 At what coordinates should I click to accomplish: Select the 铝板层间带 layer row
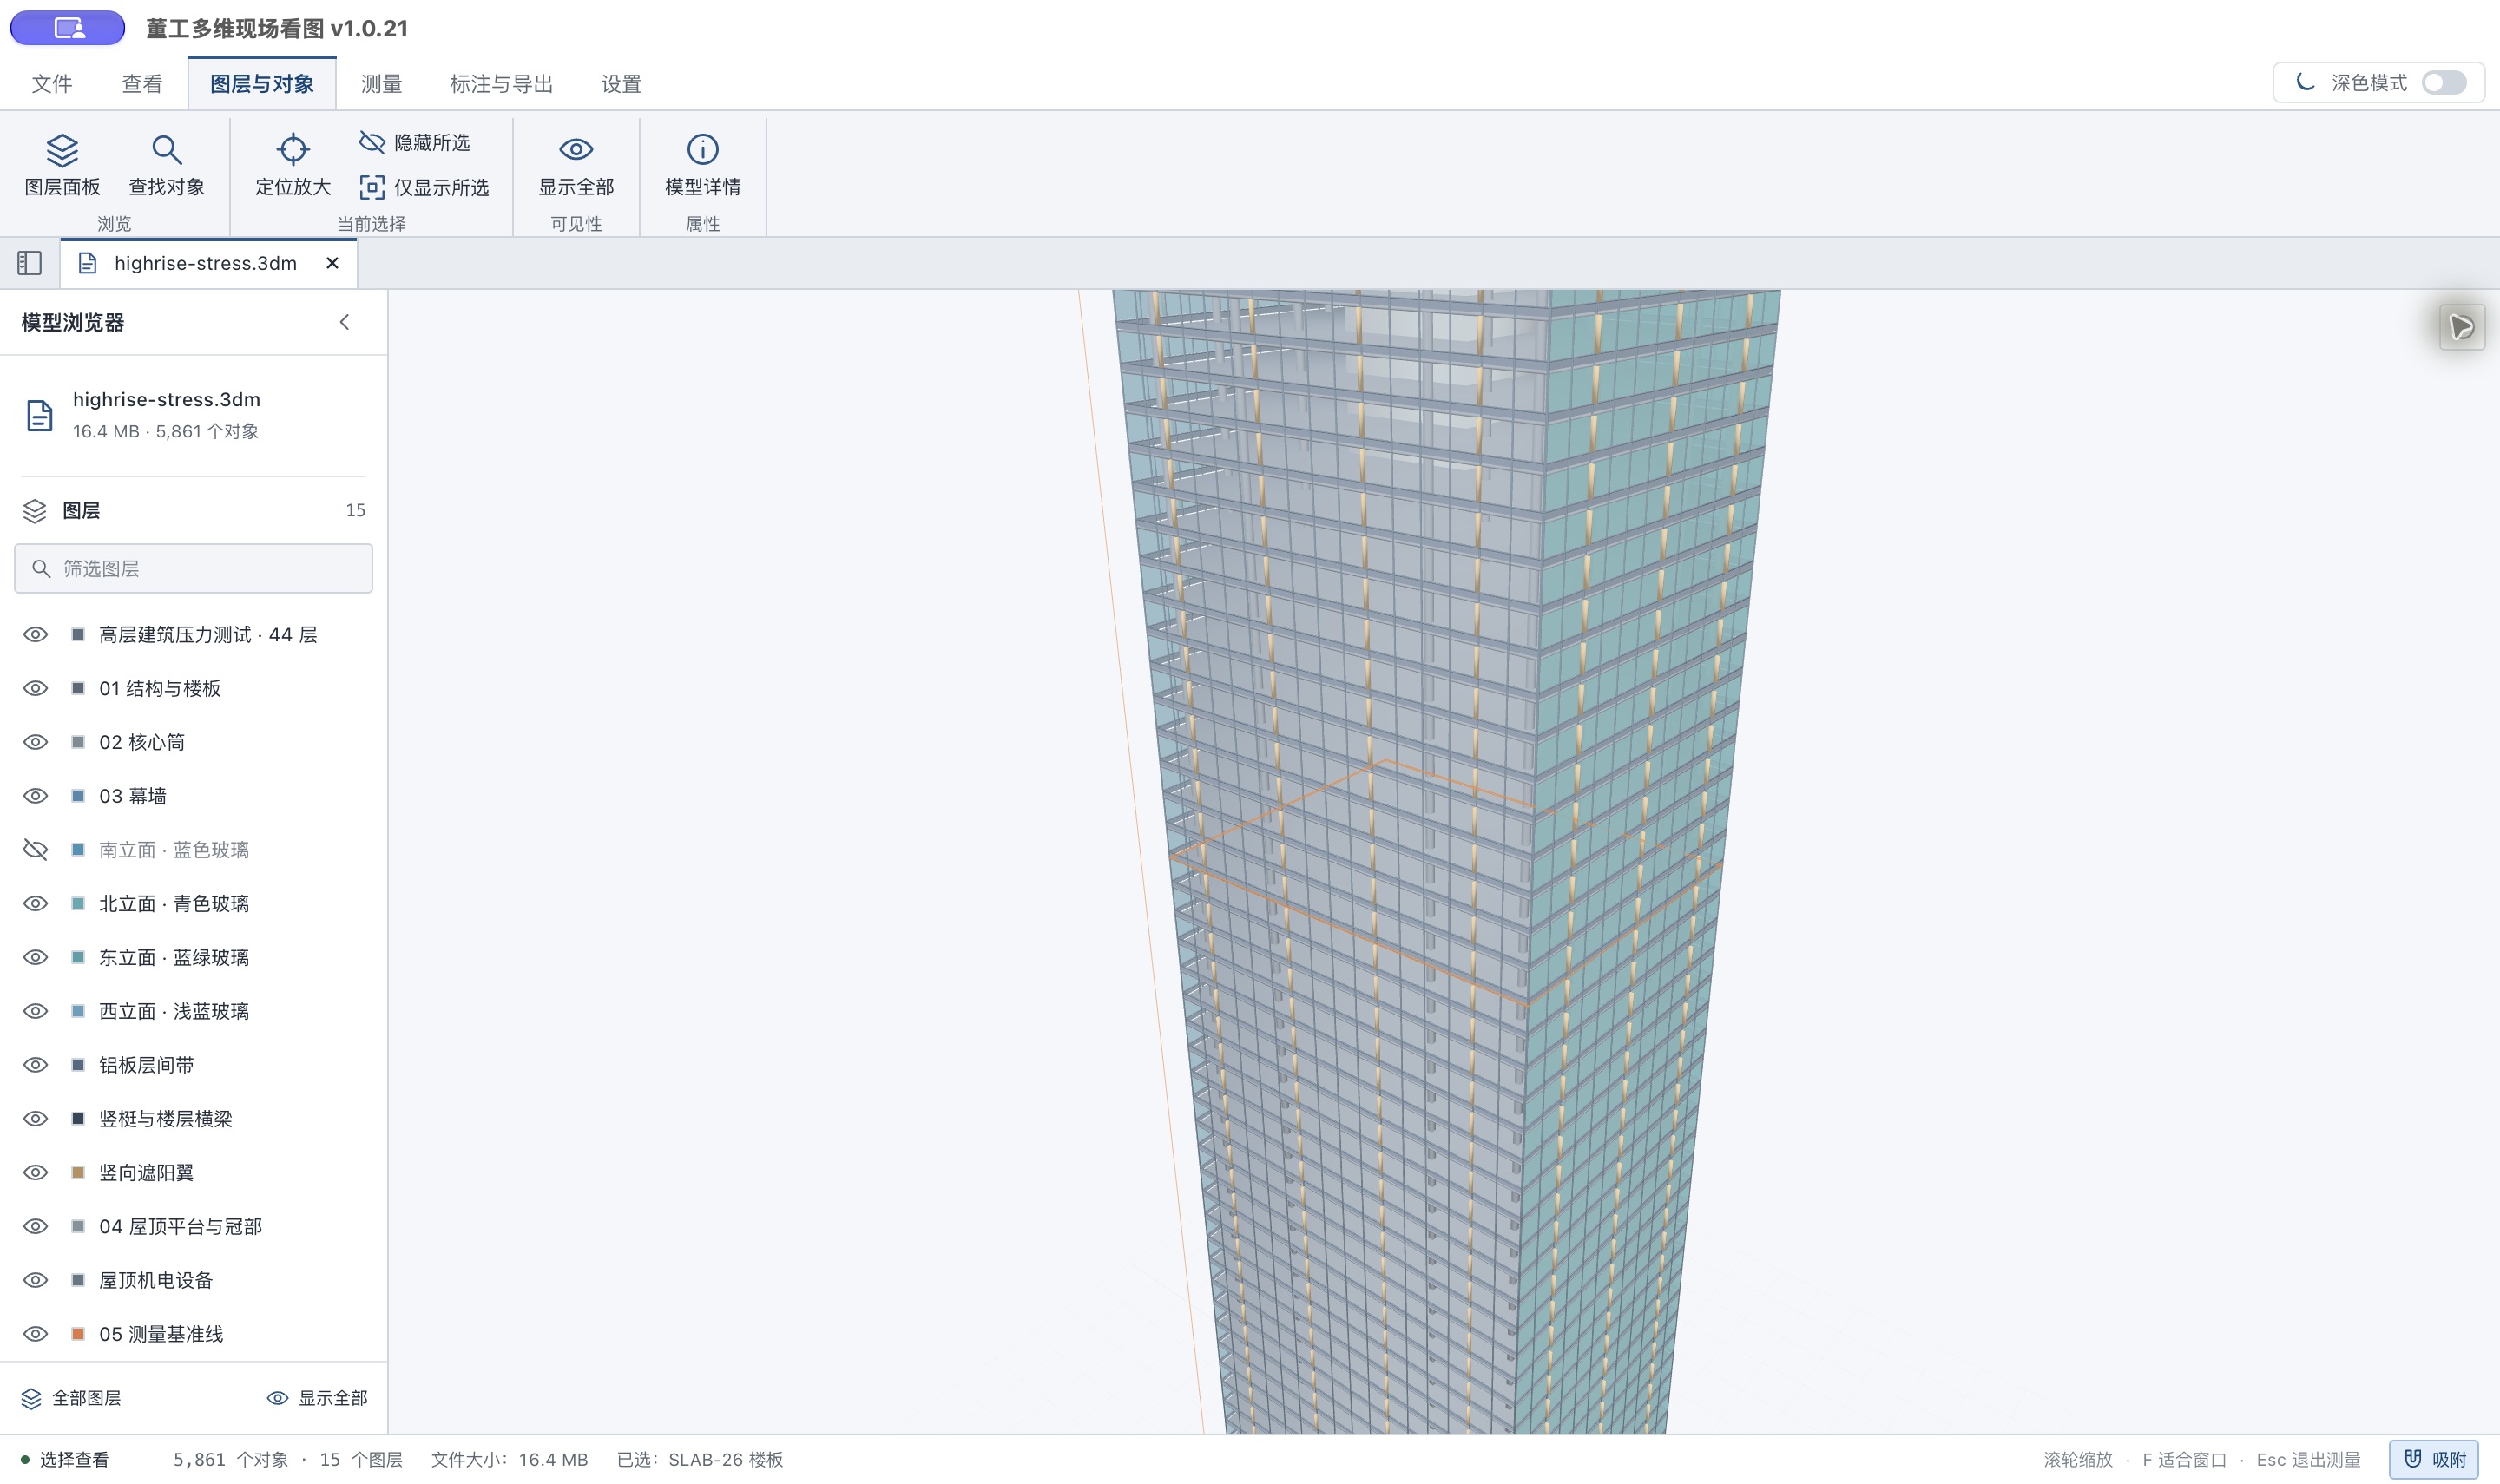(x=193, y=1065)
